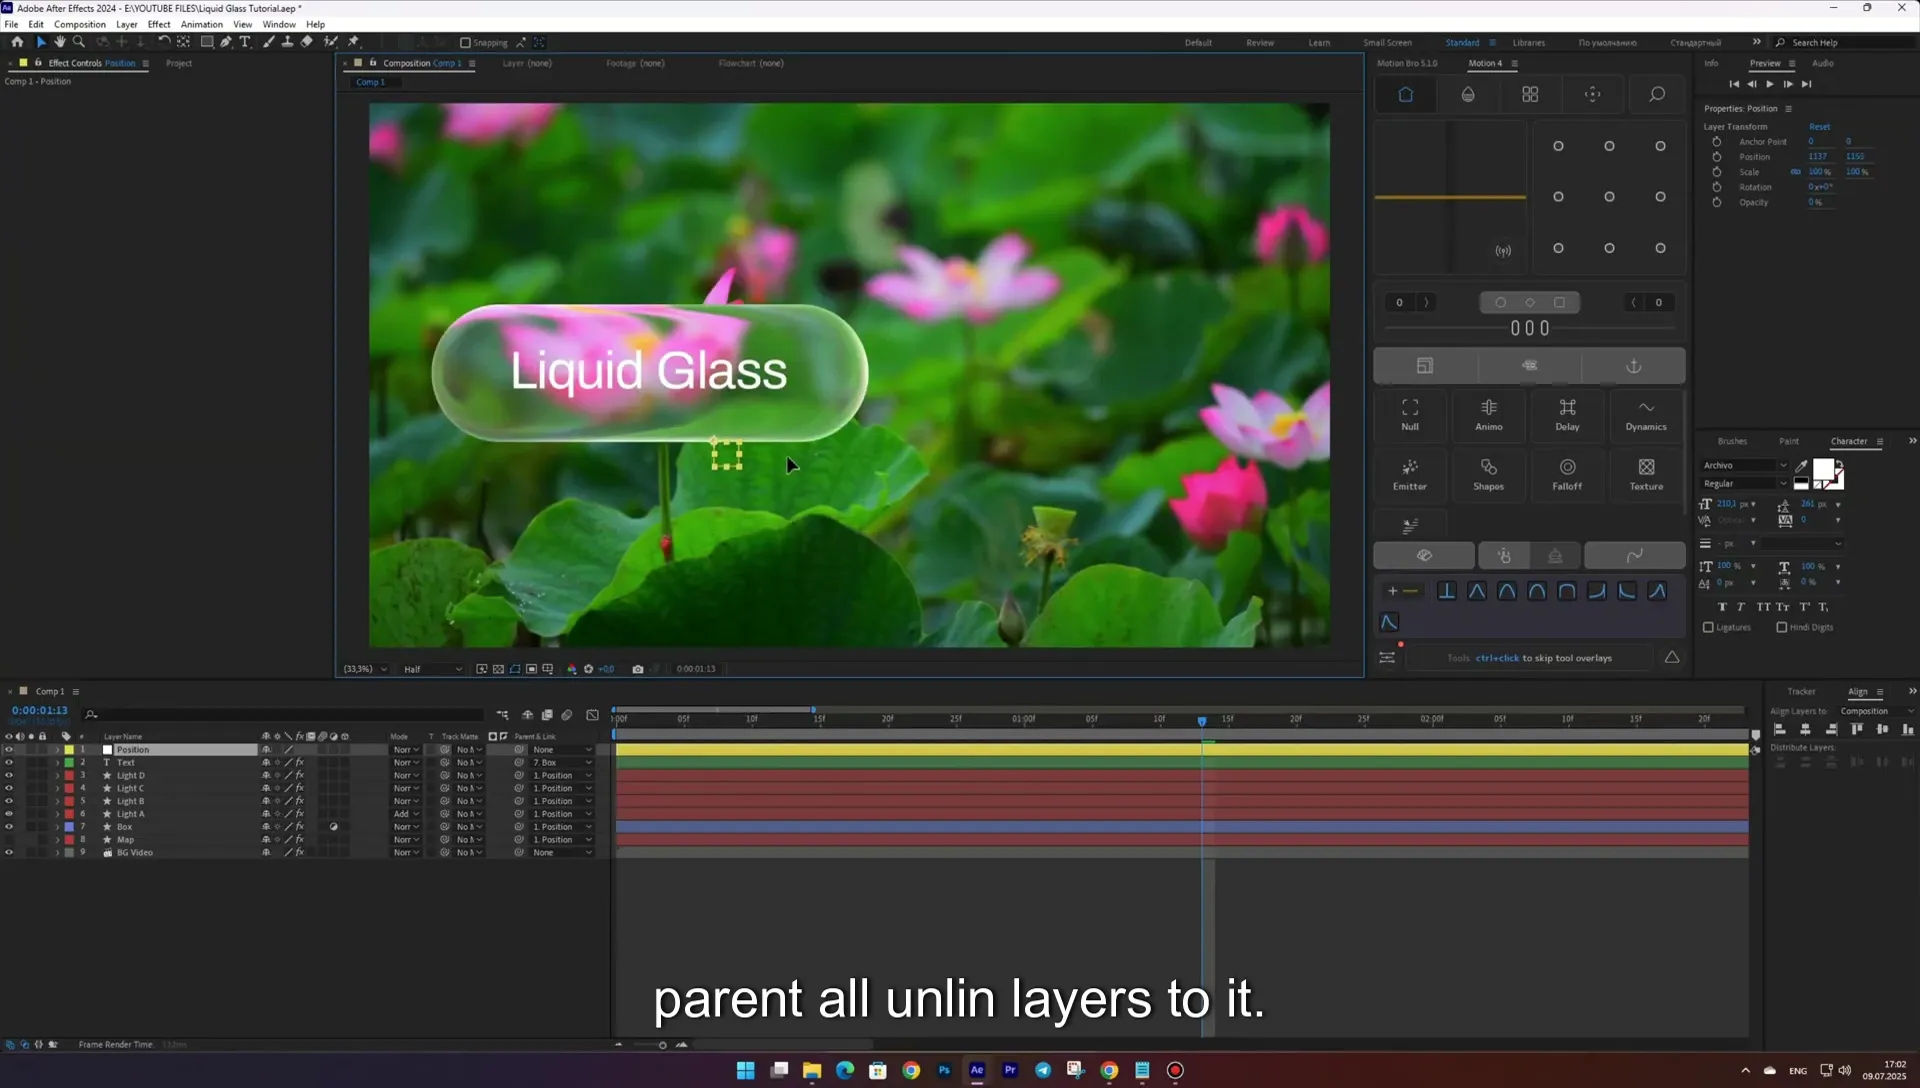Toggle the Opacity stopwatch in Properties panel
Image resolution: width=1920 pixels, height=1088 pixels.
click(x=1717, y=202)
